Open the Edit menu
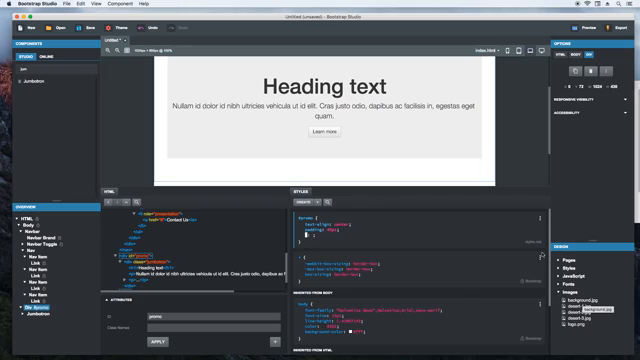640x360 pixels. 81,4
